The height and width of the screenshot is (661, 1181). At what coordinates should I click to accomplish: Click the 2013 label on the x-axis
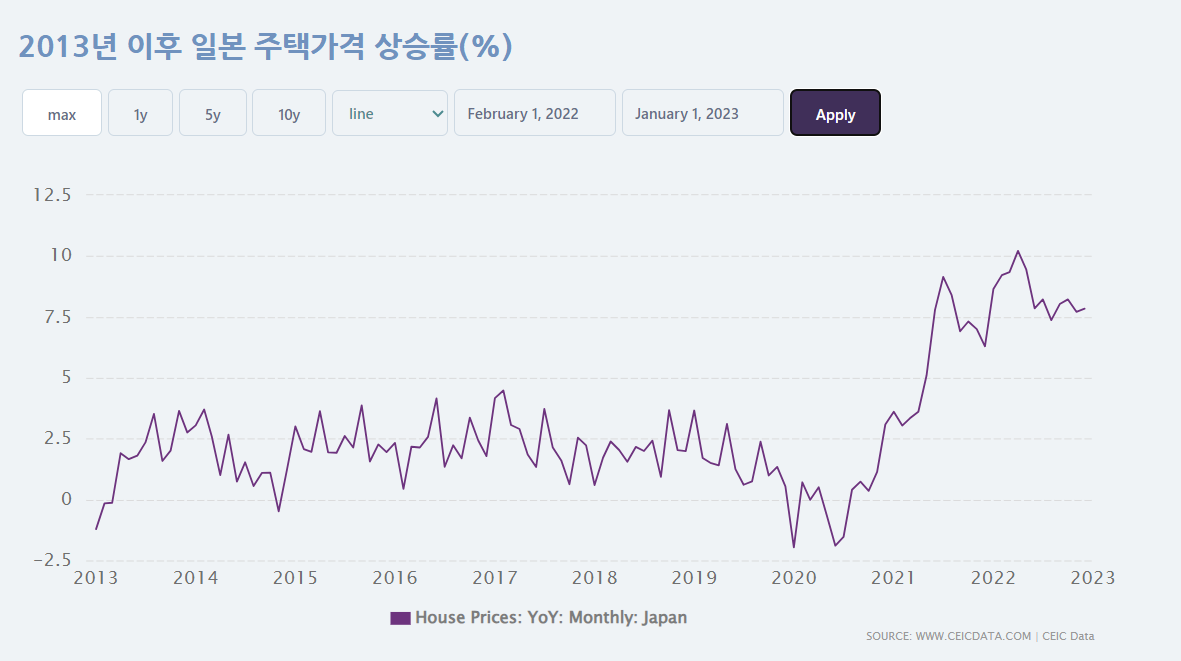pyautogui.click(x=95, y=578)
